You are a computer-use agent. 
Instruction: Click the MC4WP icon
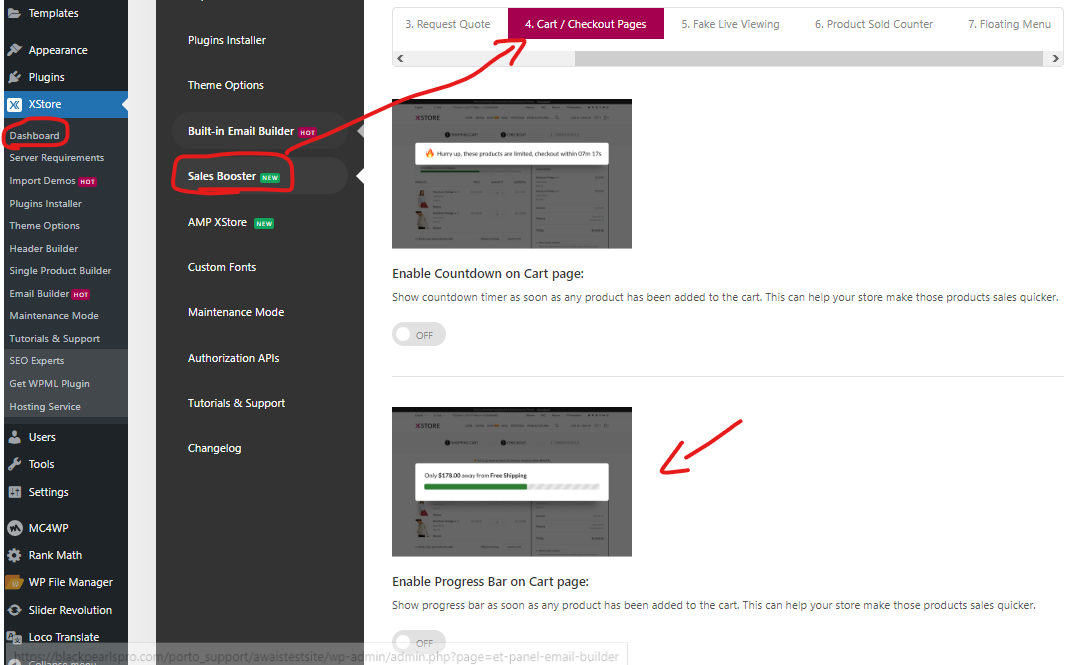(14, 528)
